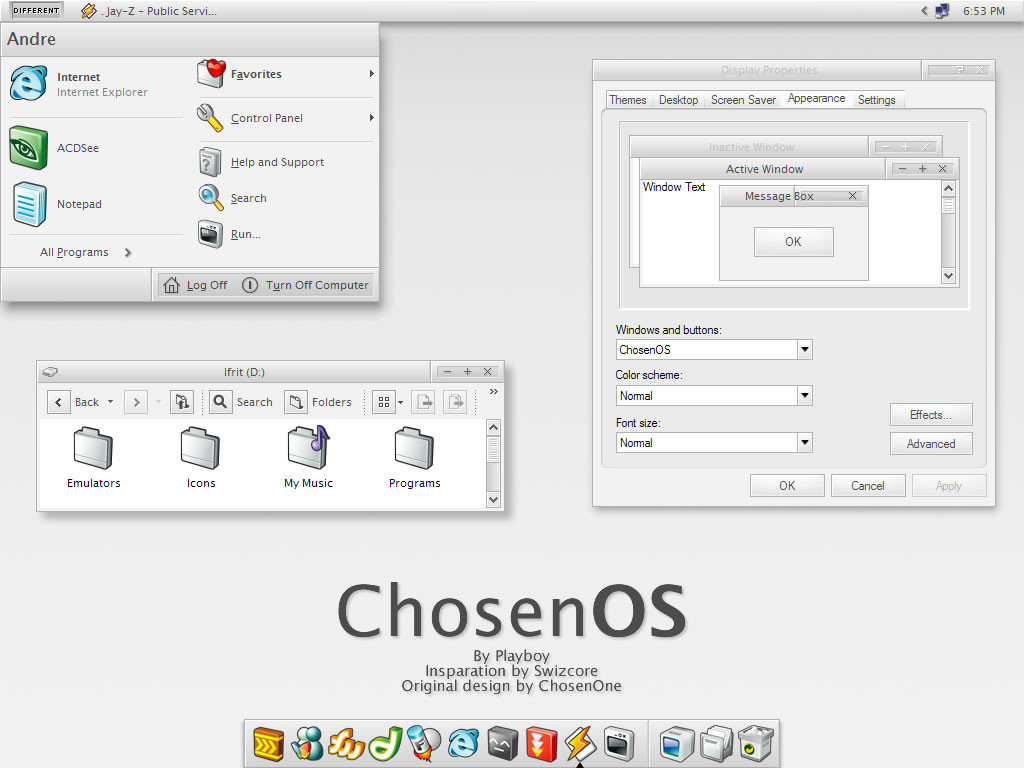
Task: Launch MSN Messenger from the dock
Action: (x=307, y=744)
